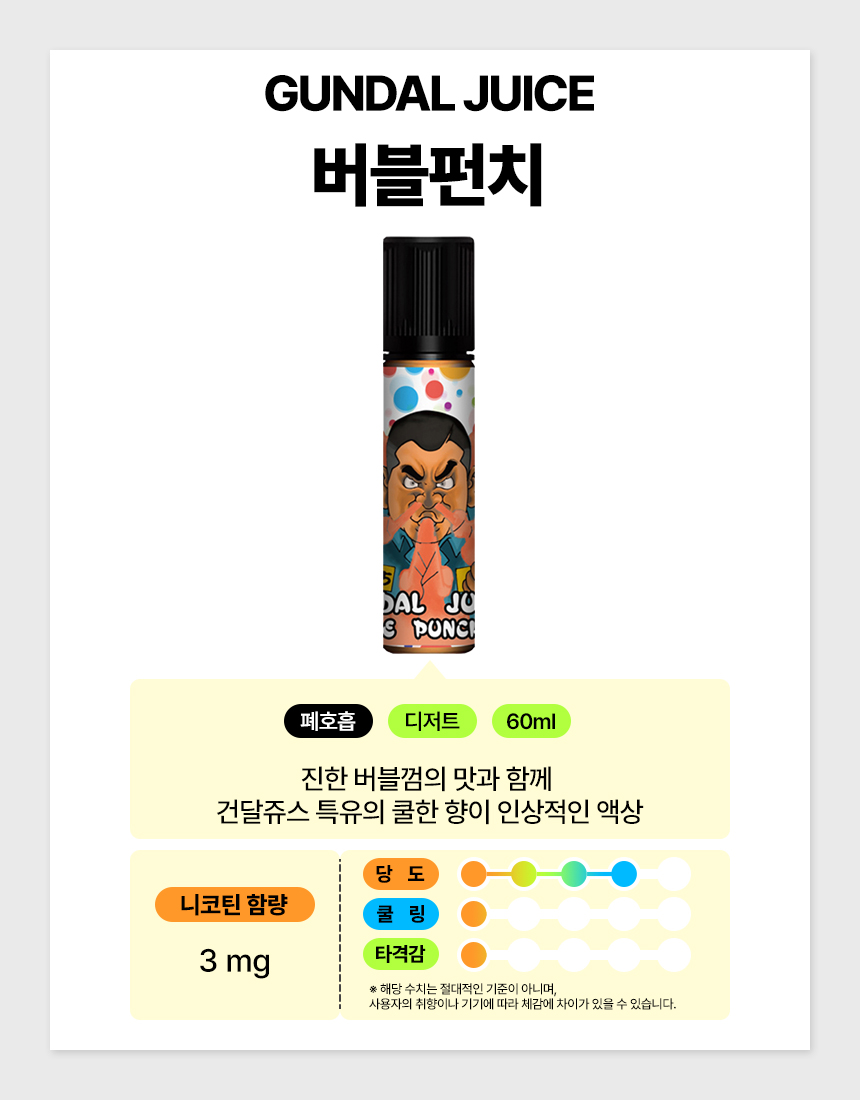Click the 버블펀치 product title
This screenshot has height=1100, width=860.
pos(429,175)
